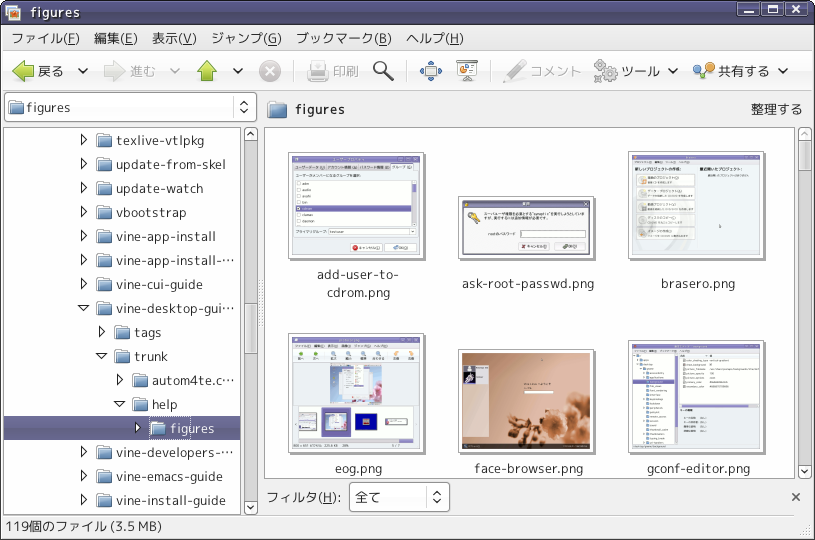This screenshot has height=540, width=815.
Task: Click the green Back arrow icon
Action: pyautogui.click(x=23, y=71)
